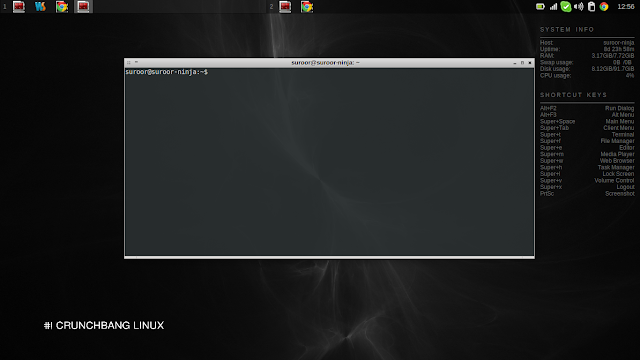Viewport: 640px width, 360px height.
Task: Click the Disk usage row
Action: [587, 69]
